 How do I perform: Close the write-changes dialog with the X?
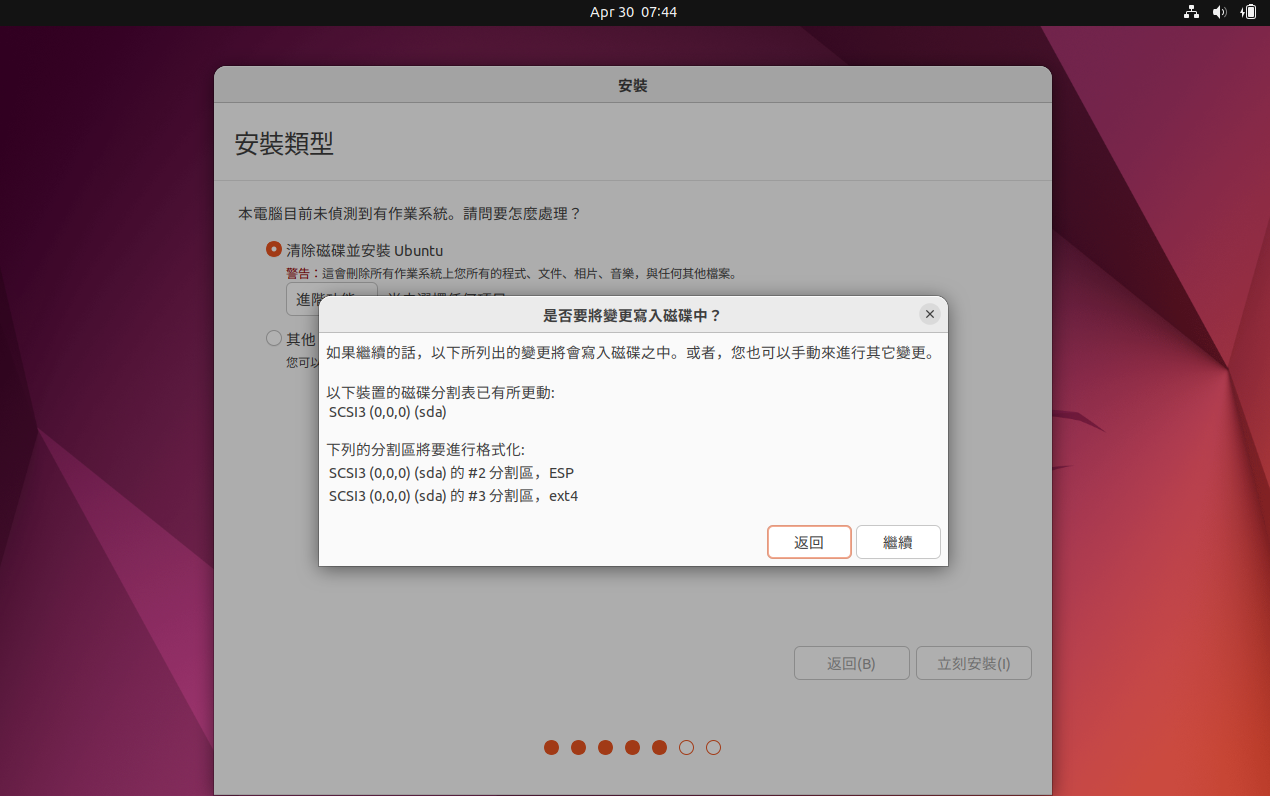pos(930,314)
